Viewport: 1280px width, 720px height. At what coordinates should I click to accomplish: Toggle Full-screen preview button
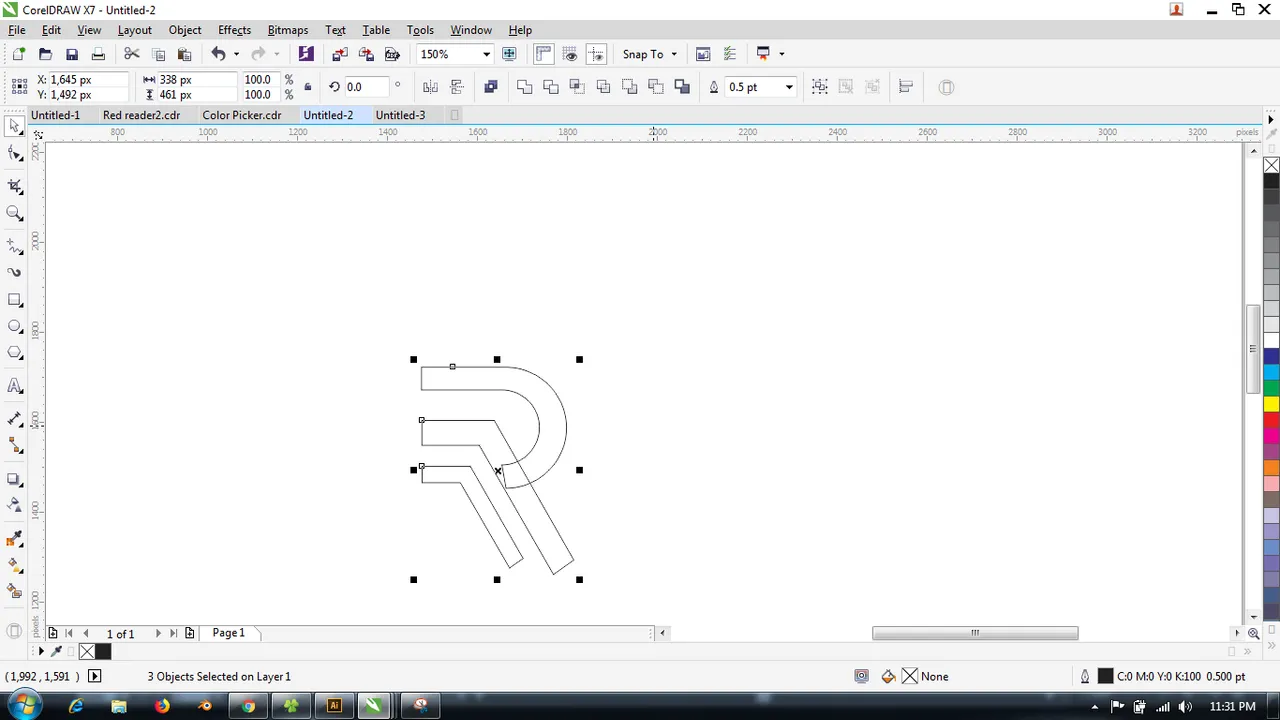[509, 54]
